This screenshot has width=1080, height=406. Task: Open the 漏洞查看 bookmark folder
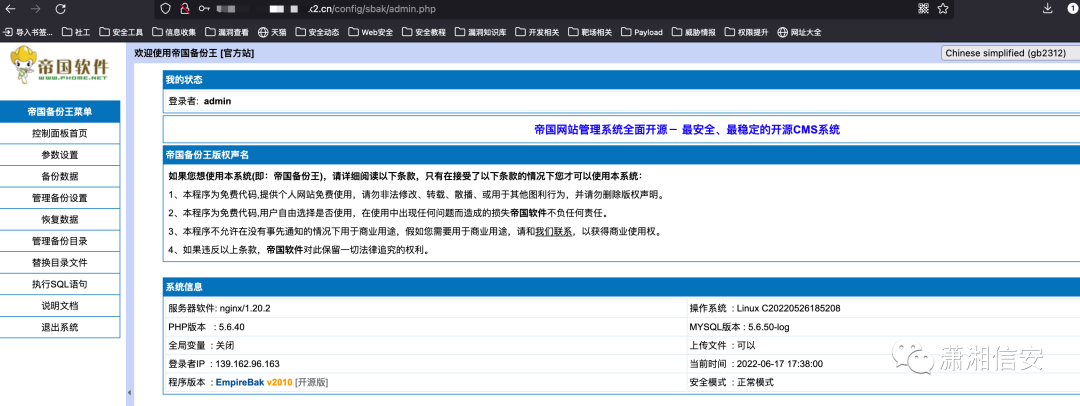coord(227,32)
